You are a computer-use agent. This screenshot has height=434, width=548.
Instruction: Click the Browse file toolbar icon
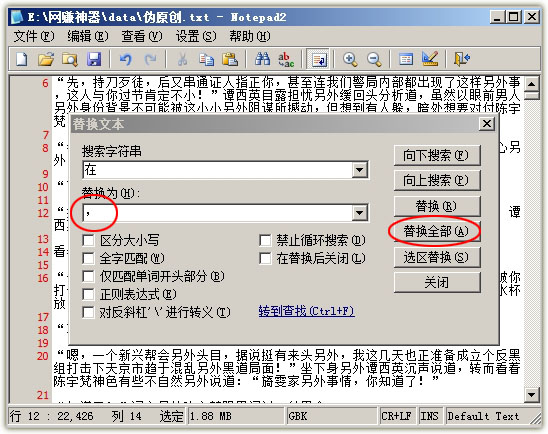(70, 59)
